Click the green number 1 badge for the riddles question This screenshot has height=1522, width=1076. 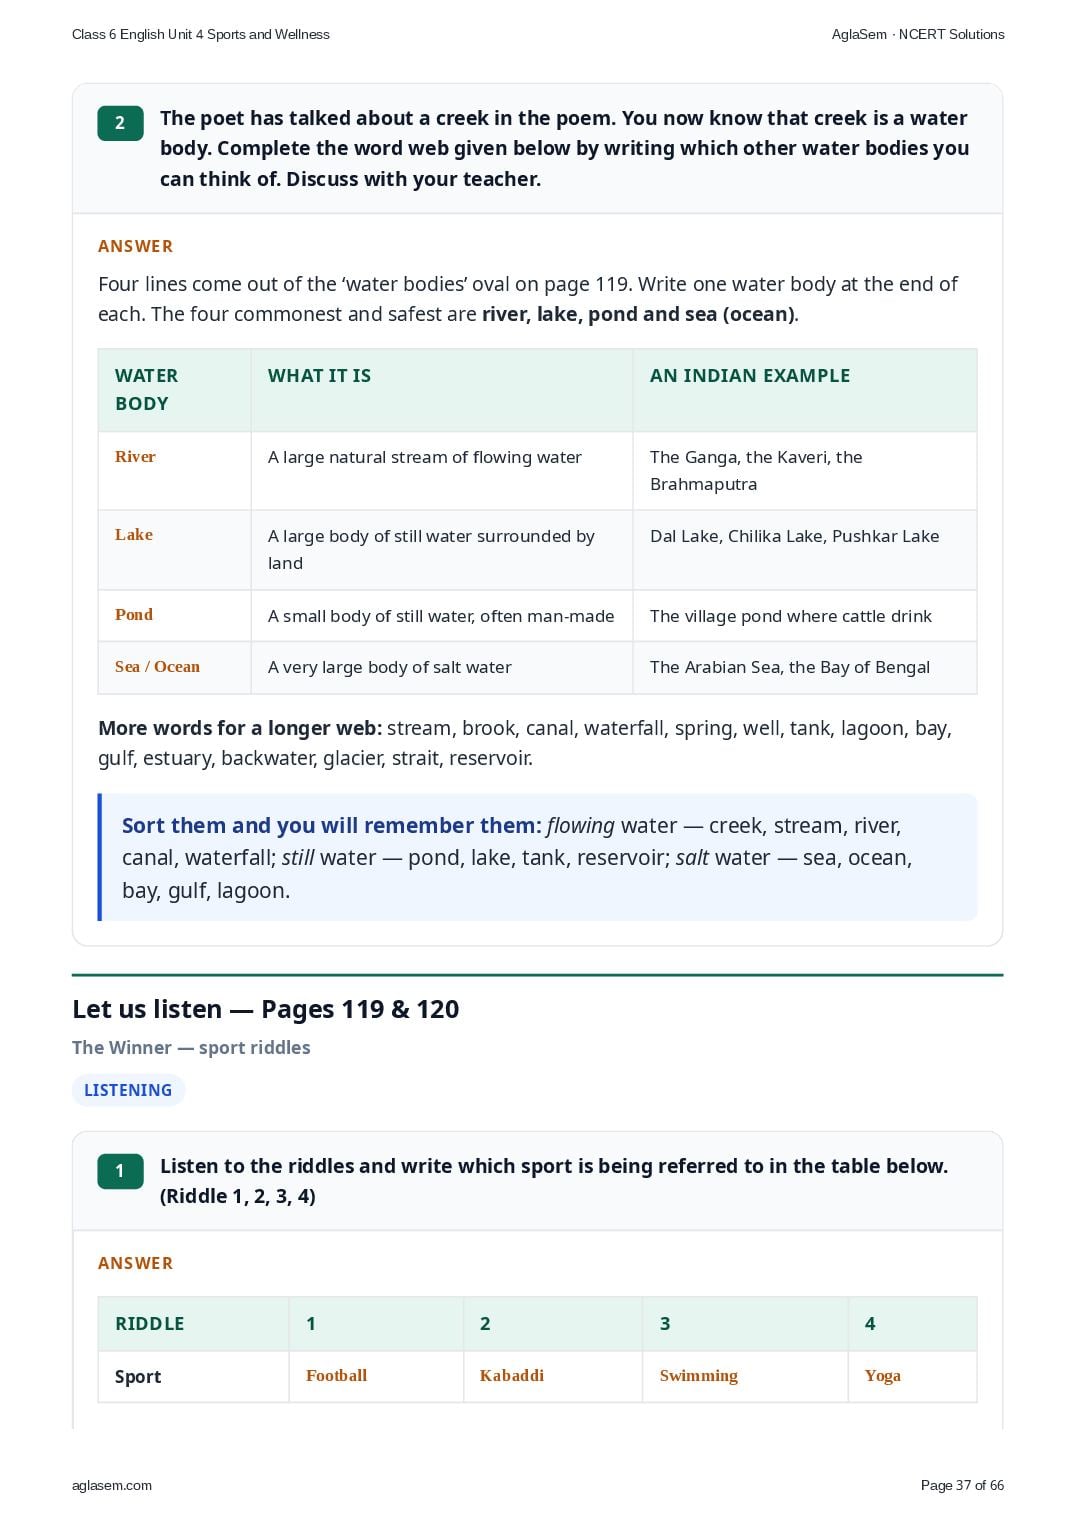click(120, 1171)
